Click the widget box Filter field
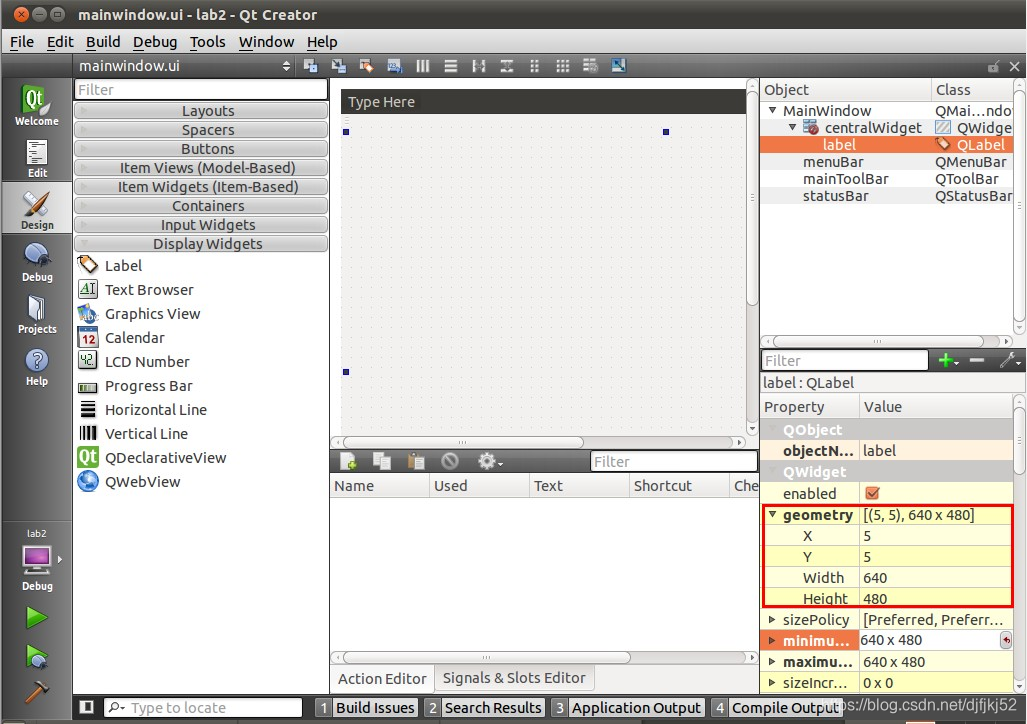This screenshot has height=724, width=1027. click(201, 90)
